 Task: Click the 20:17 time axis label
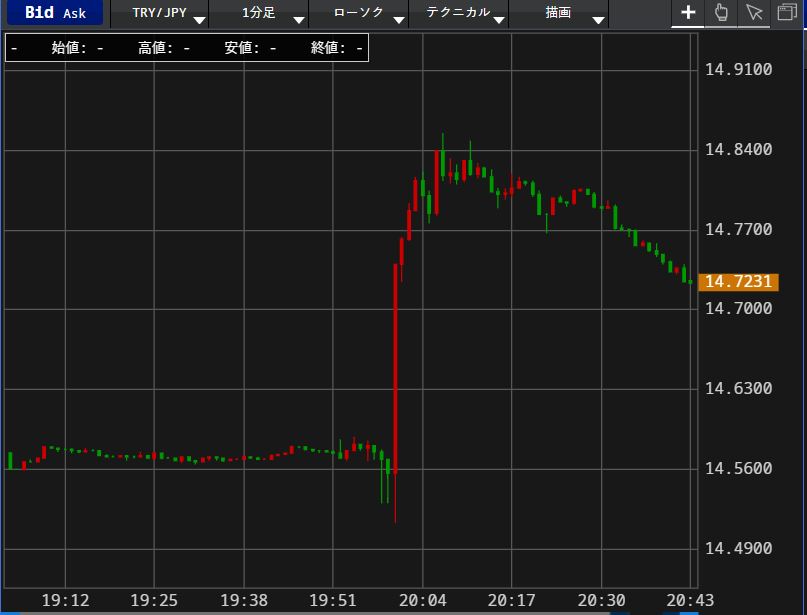click(512, 601)
